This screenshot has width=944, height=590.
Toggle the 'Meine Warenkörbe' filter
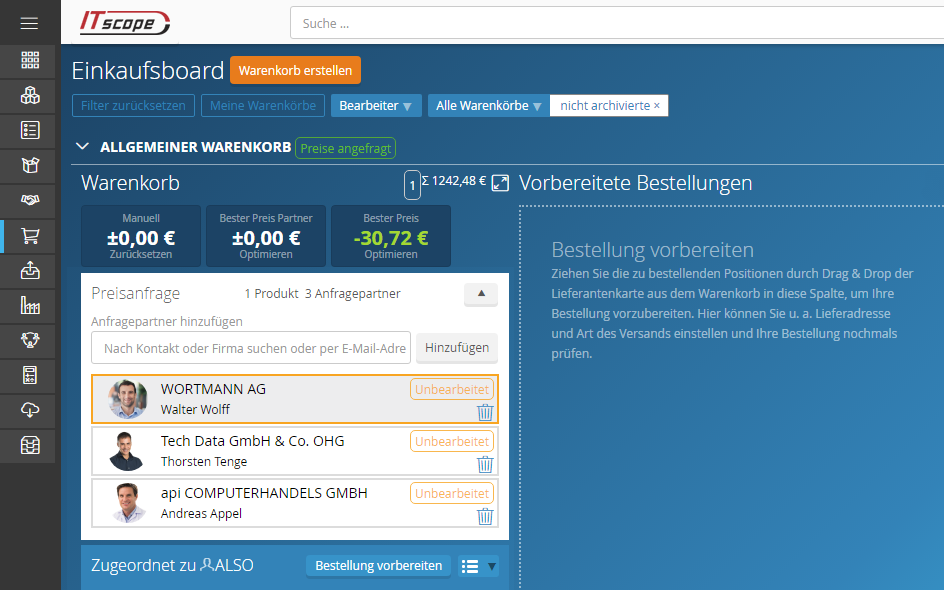pyautogui.click(x=263, y=106)
